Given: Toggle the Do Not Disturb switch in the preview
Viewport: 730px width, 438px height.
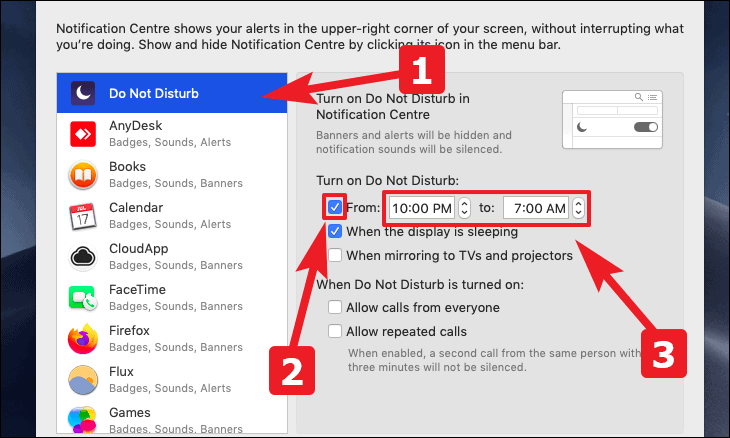Looking at the screenshot, I should 646,127.
